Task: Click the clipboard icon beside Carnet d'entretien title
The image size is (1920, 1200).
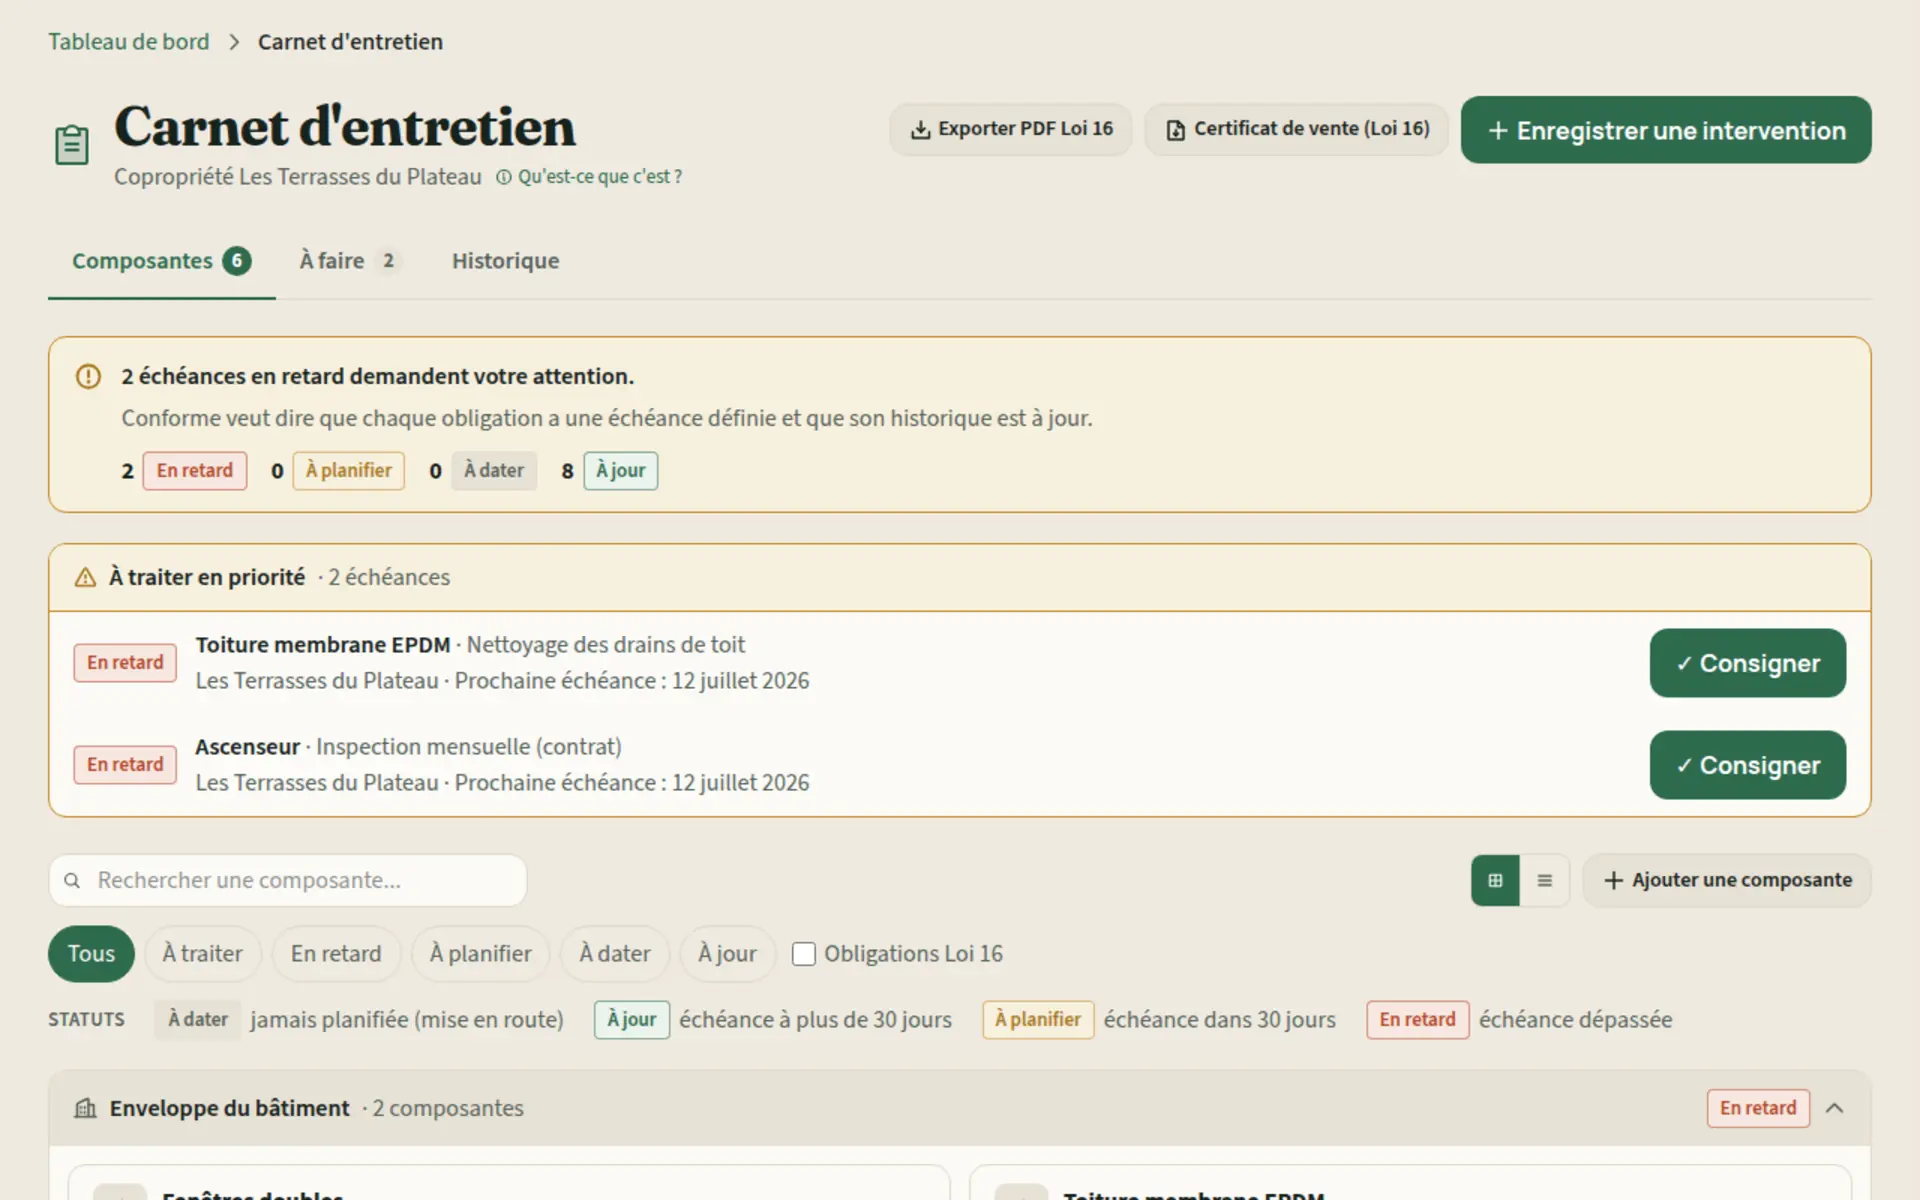Action: 71,145
